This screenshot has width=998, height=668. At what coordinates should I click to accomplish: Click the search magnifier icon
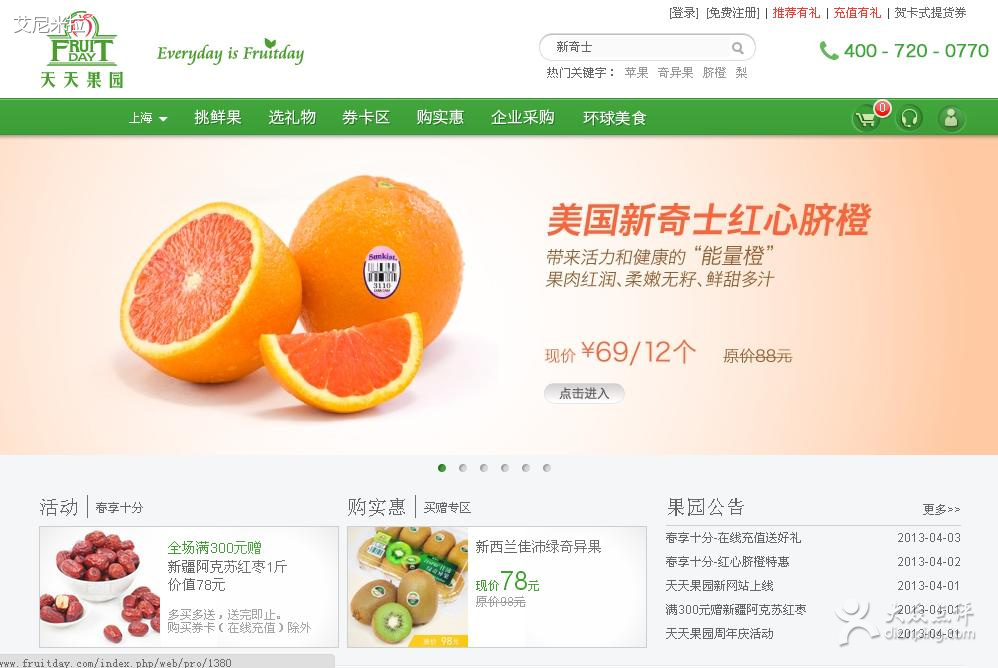coord(738,48)
